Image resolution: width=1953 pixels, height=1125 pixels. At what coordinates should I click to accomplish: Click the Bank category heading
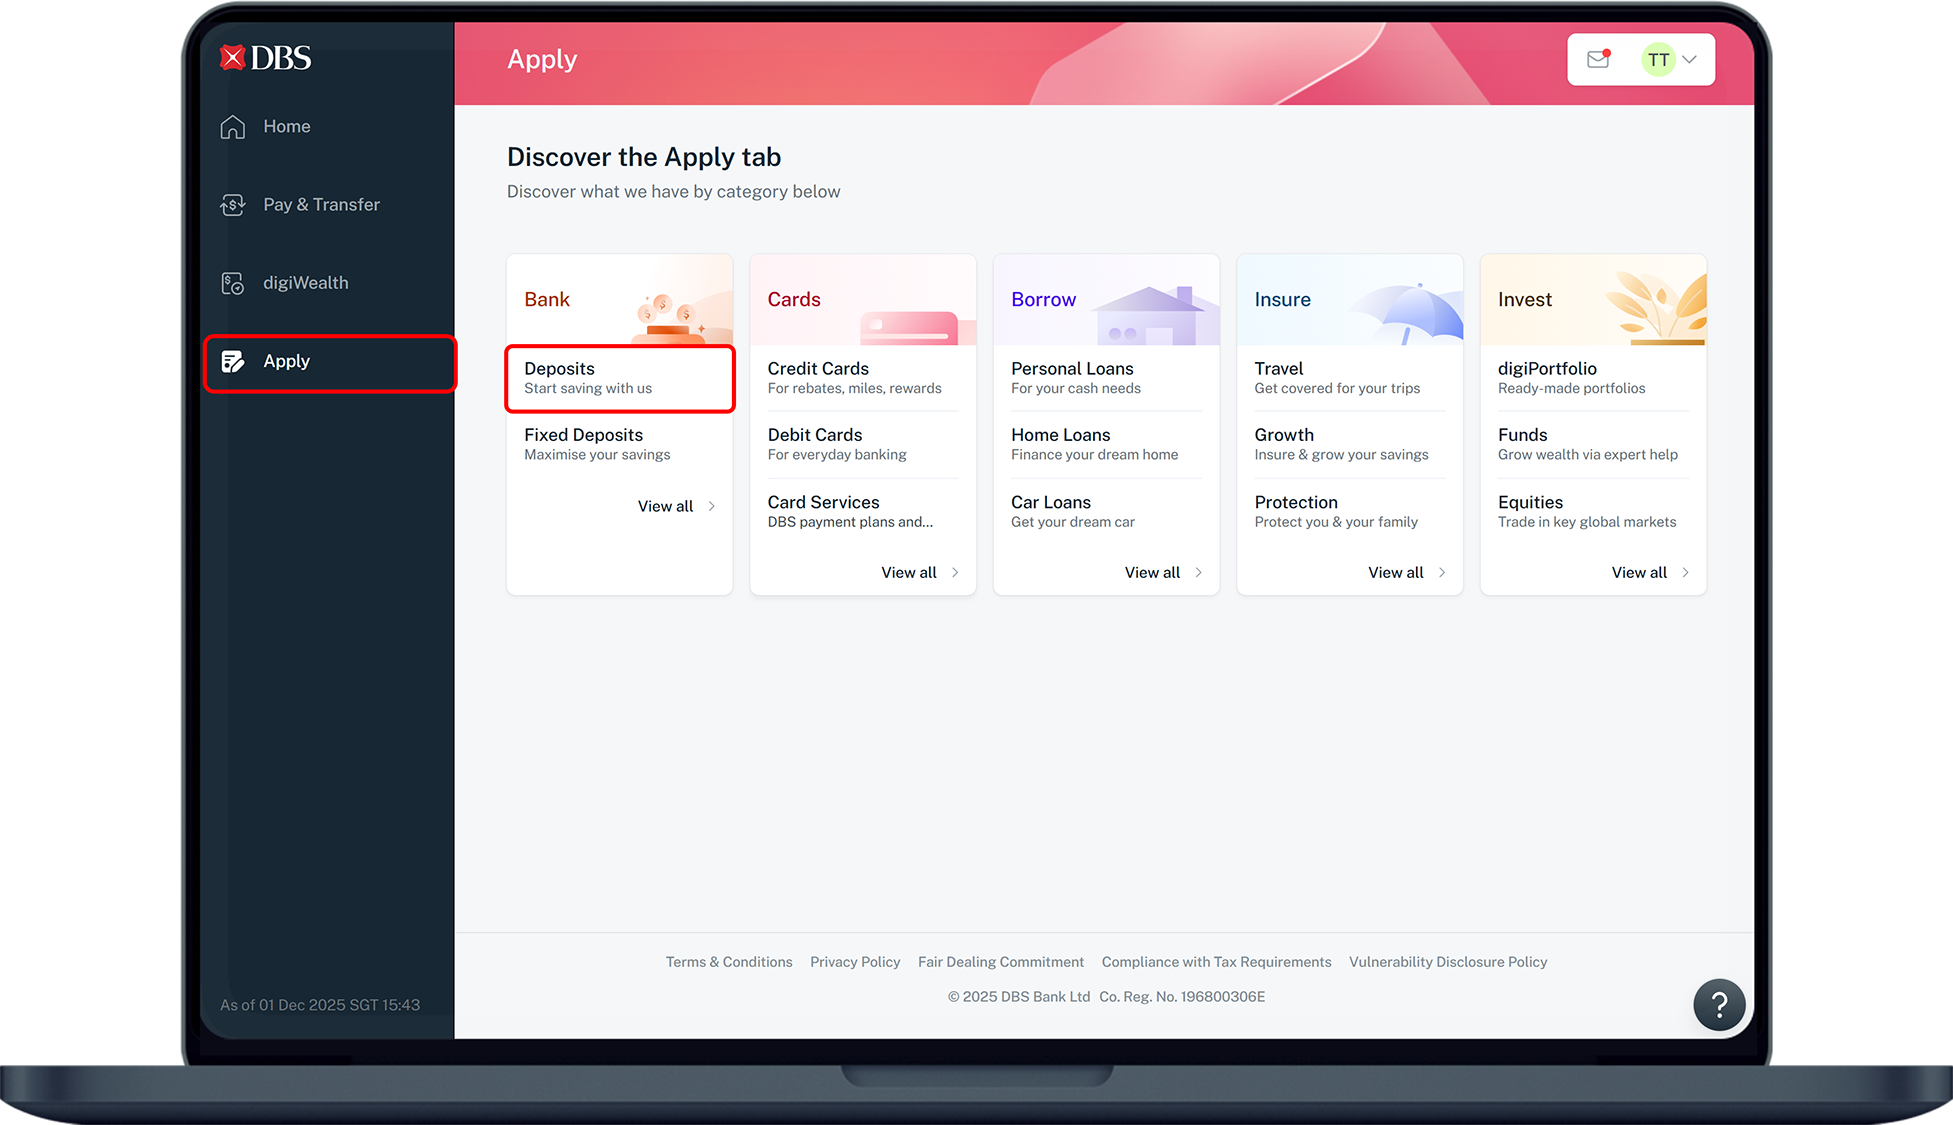547,300
